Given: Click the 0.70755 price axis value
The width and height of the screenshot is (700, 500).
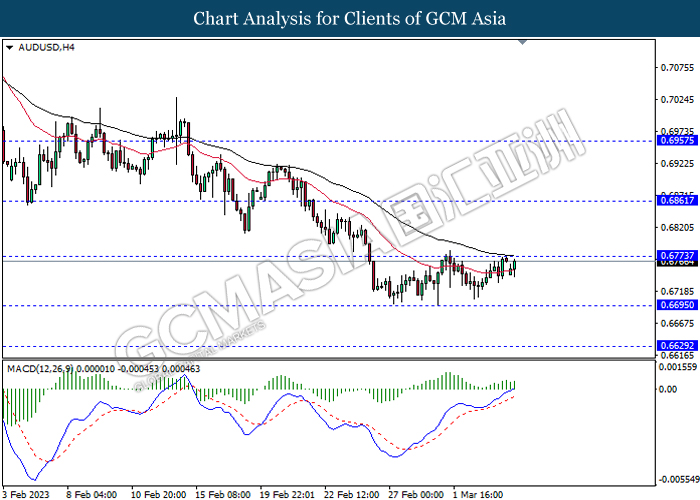Looking at the screenshot, I should 677,68.
